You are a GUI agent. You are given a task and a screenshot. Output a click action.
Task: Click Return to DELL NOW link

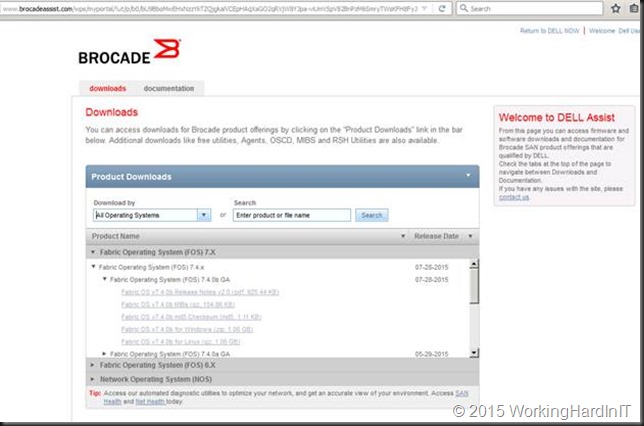click(550, 31)
